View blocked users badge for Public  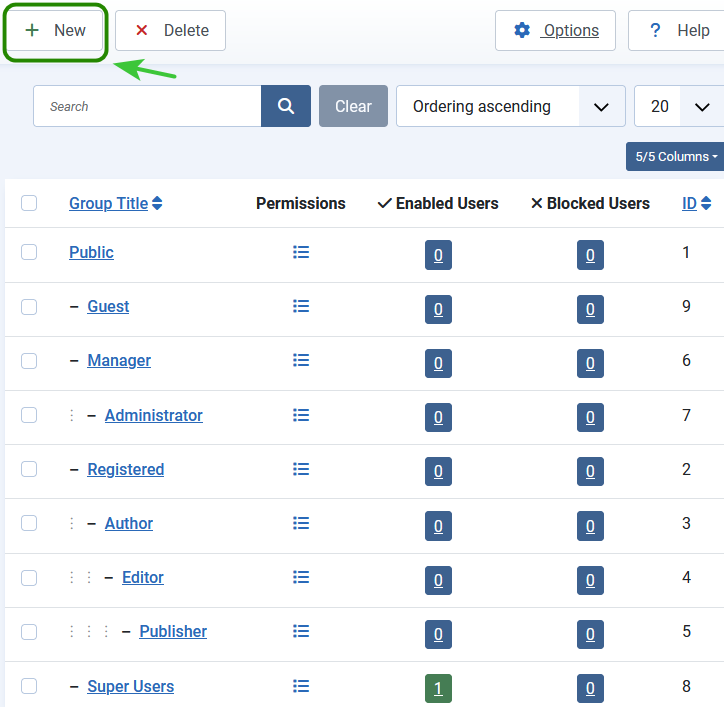click(590, 255)
